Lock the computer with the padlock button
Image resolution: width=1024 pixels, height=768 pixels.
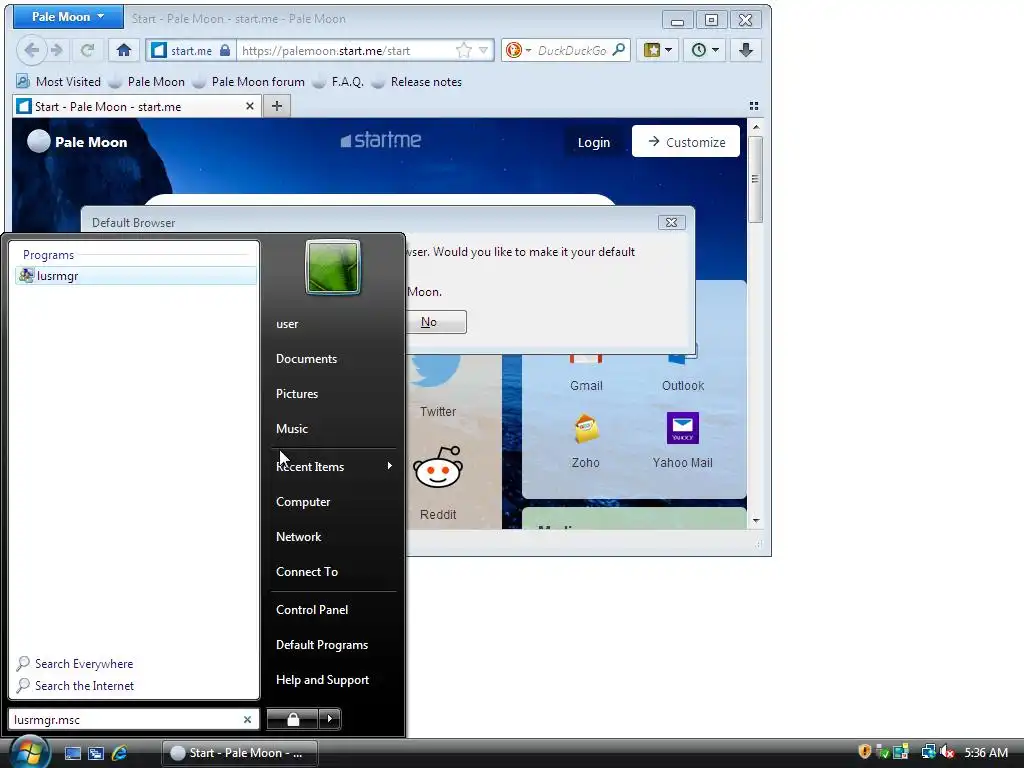293,719
